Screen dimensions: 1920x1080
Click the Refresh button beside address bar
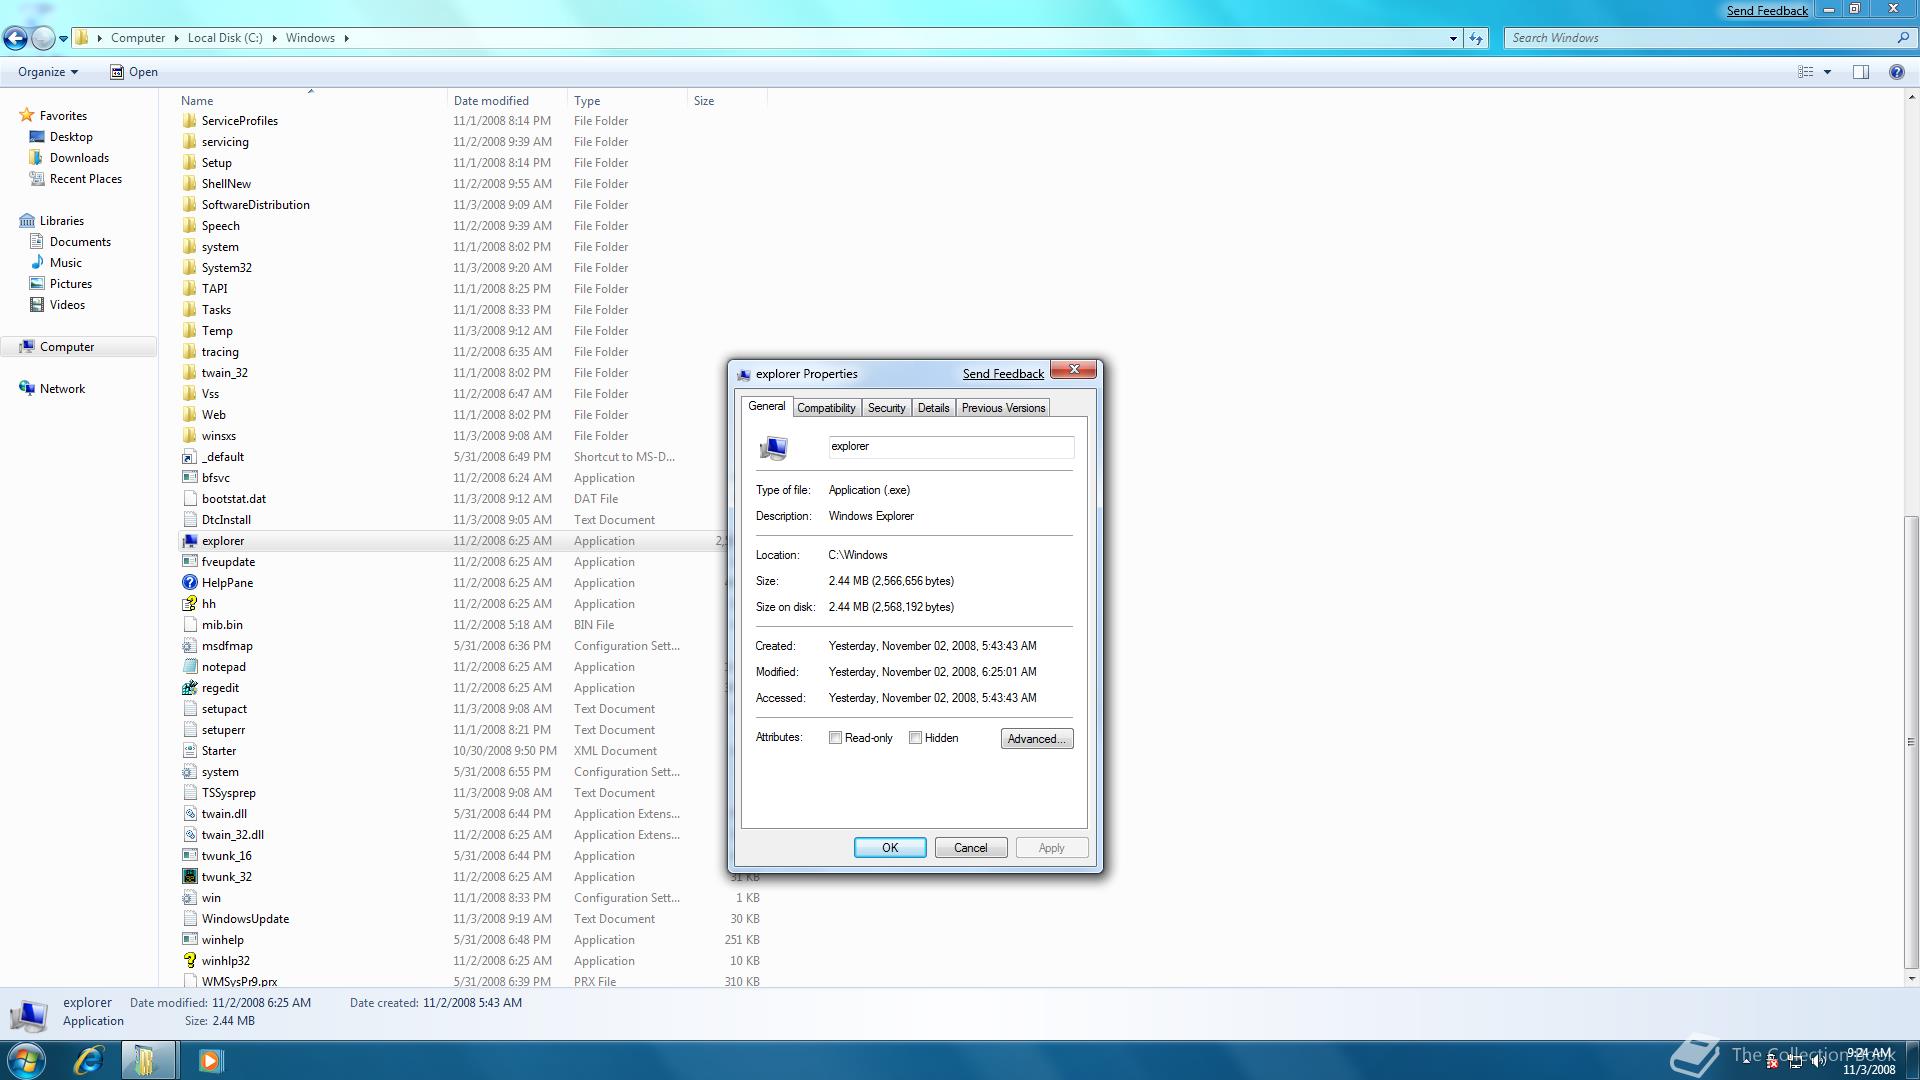[1476, 38]
